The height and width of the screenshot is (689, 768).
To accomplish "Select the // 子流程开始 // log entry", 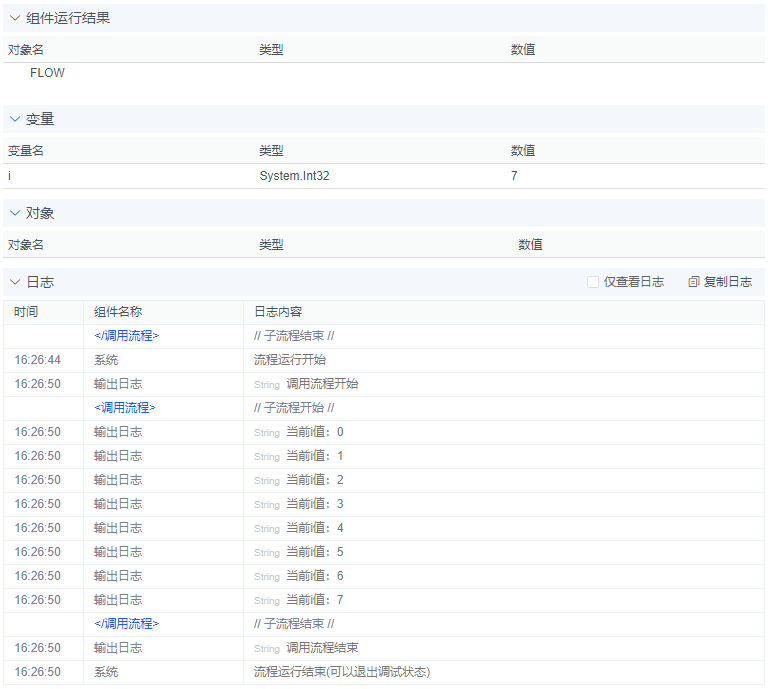I will (x=384, y=408).
